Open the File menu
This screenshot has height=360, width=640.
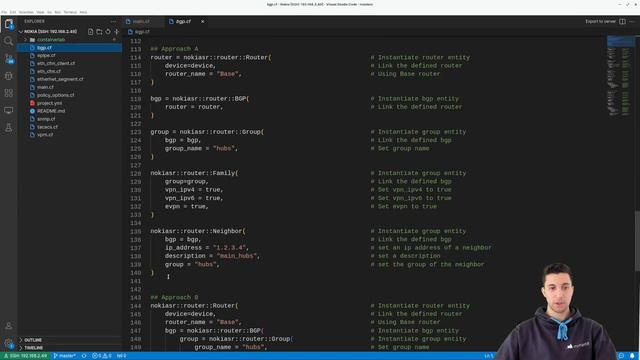4,12
